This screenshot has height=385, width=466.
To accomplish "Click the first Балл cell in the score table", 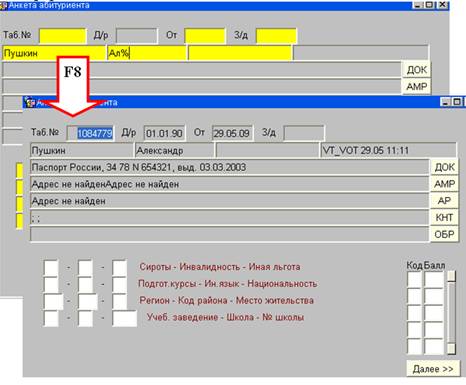I will (x=434, y=279).
